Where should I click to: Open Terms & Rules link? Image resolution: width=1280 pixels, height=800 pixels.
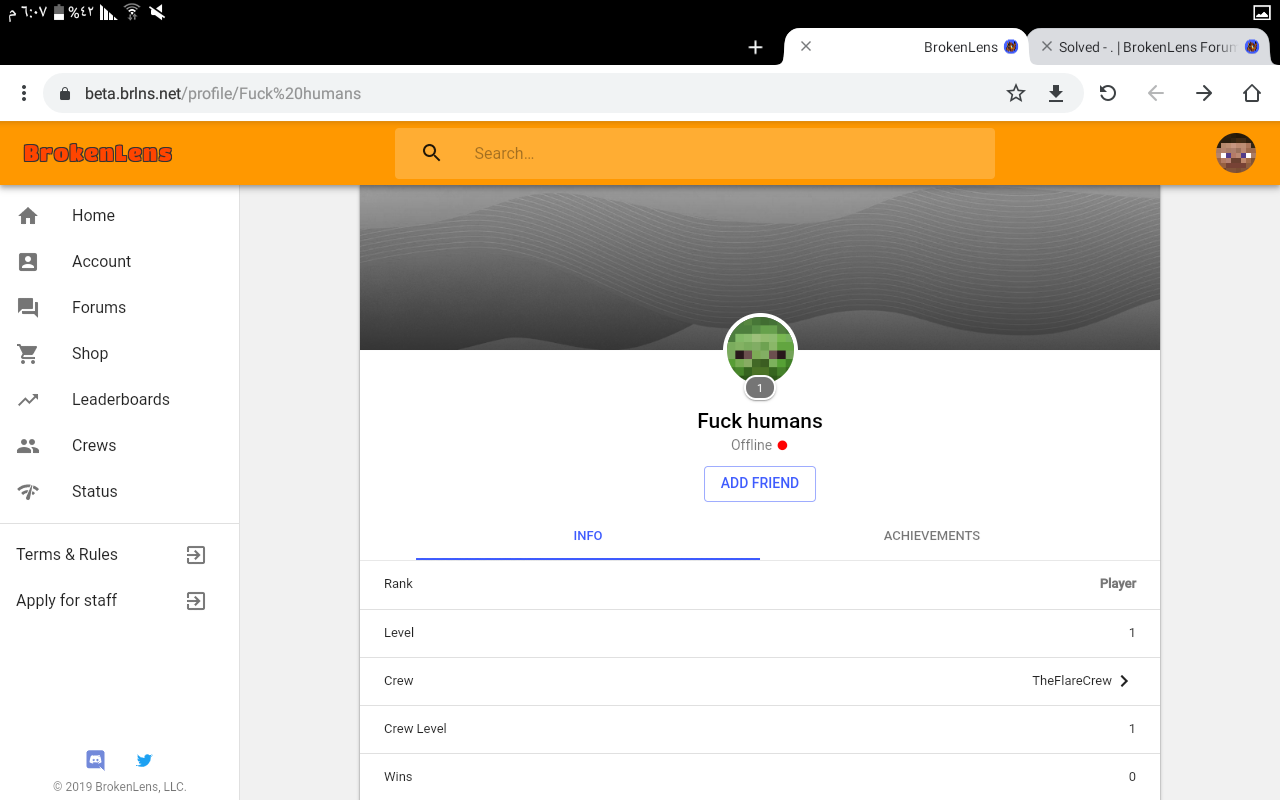[67, 554]
